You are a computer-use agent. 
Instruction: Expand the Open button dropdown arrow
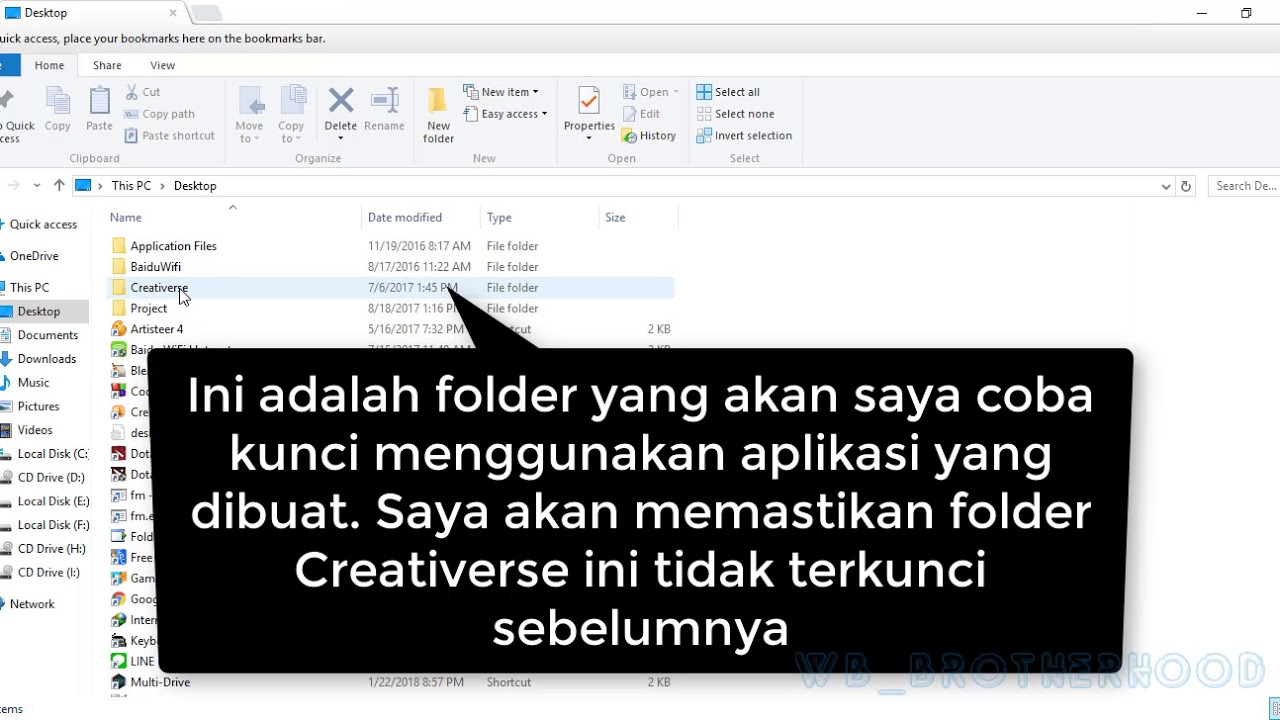point(676,92)
